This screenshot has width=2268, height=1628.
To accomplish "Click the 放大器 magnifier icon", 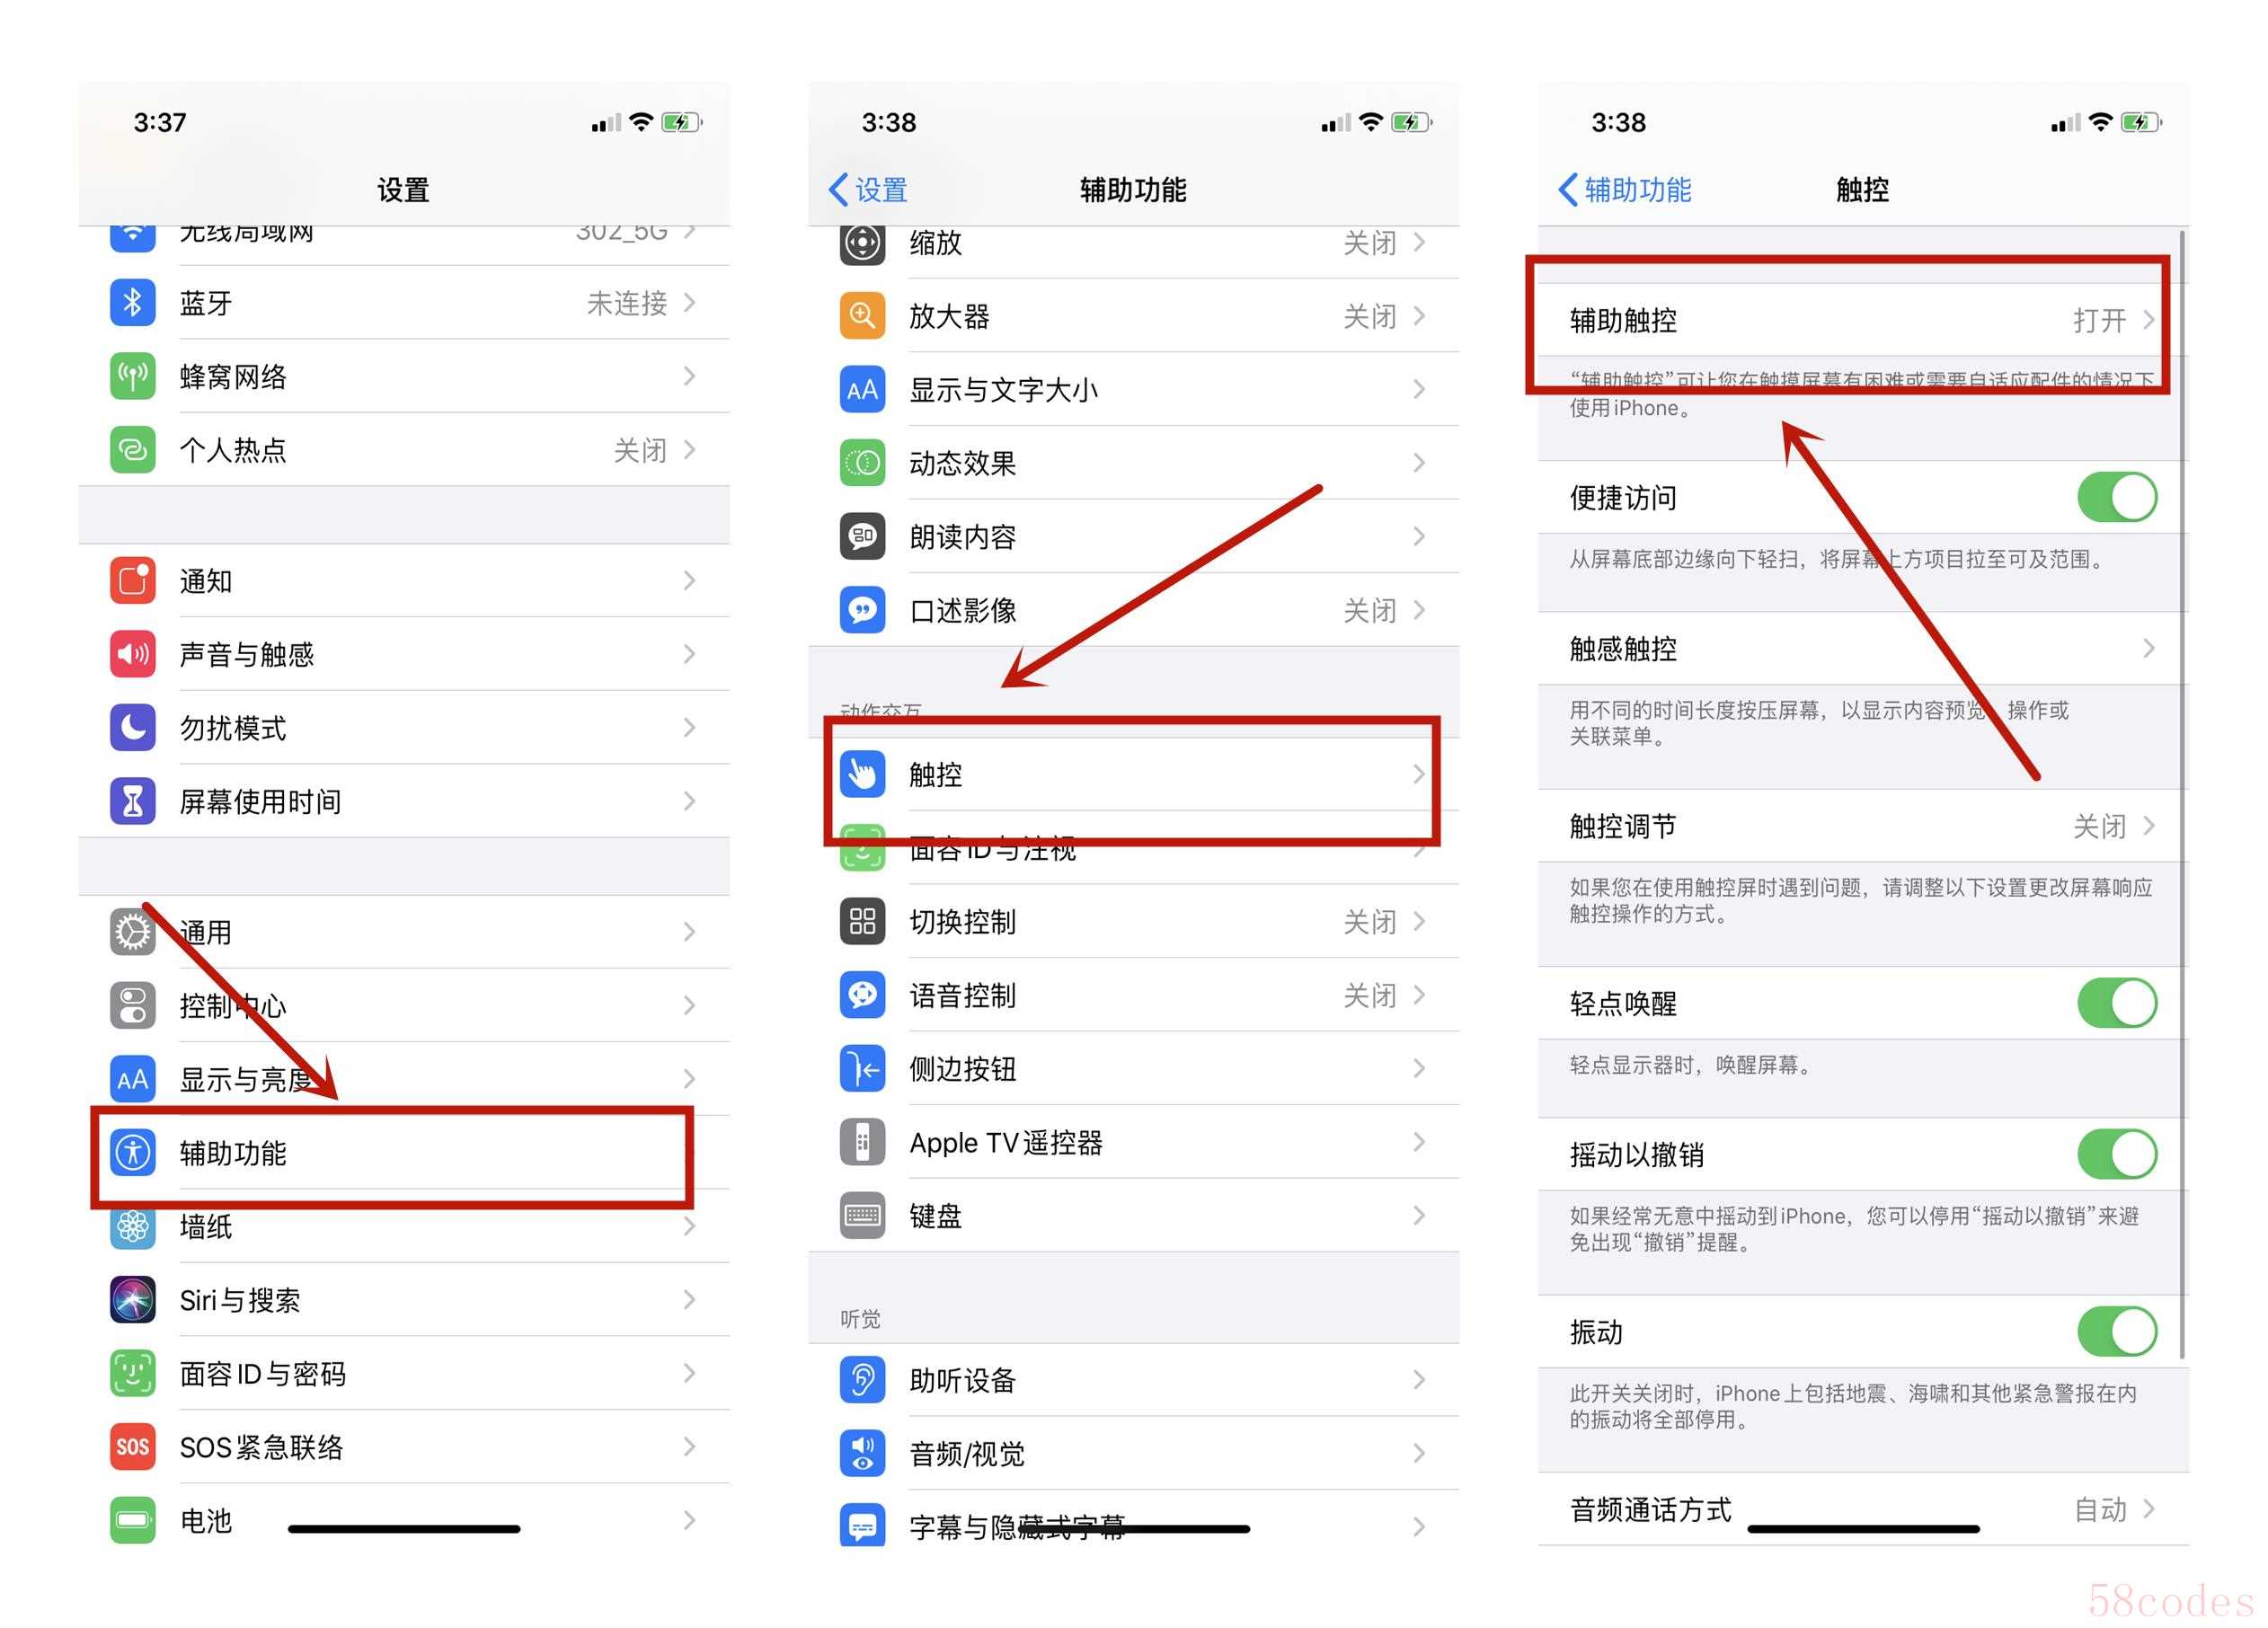I will pos(862,316).
